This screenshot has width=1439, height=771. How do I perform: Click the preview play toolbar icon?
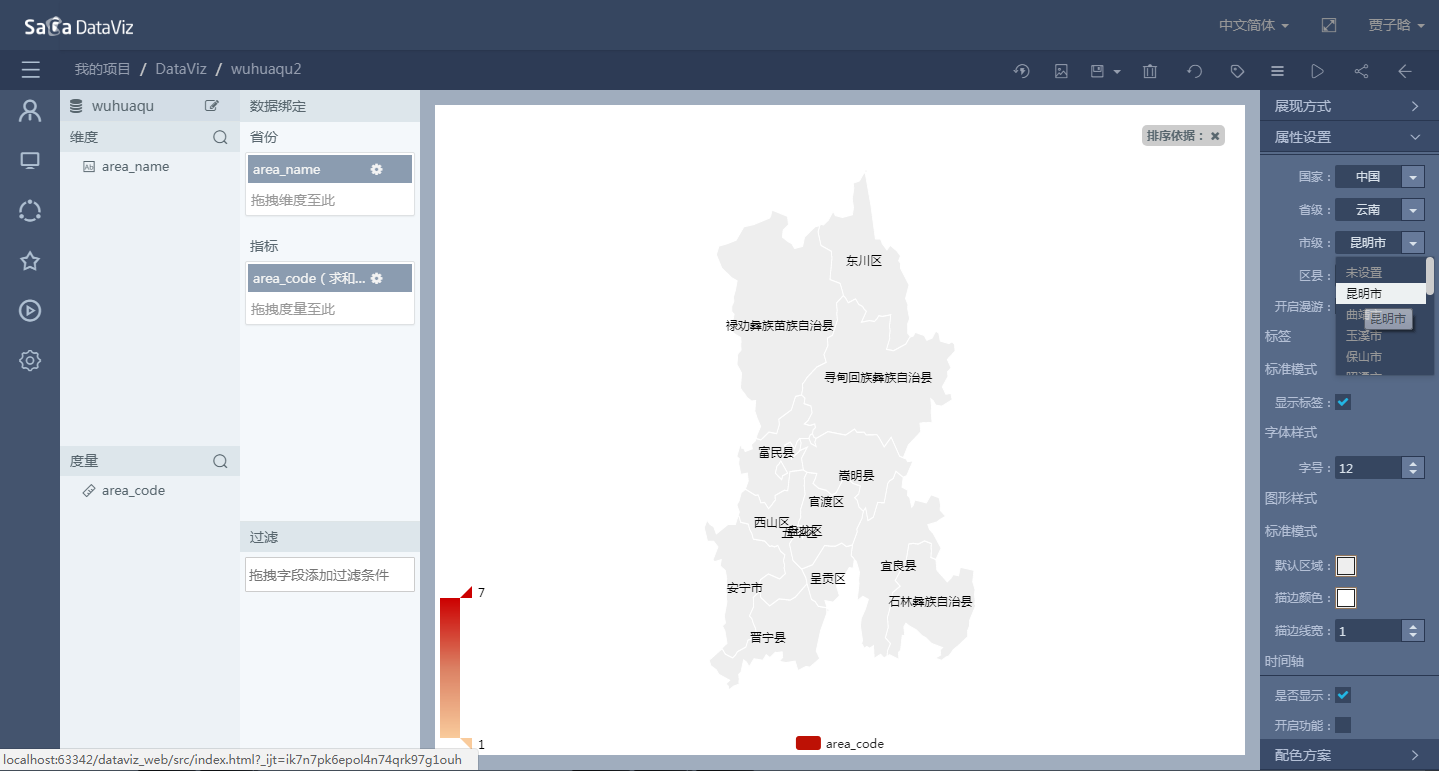tap(1318, 71)
